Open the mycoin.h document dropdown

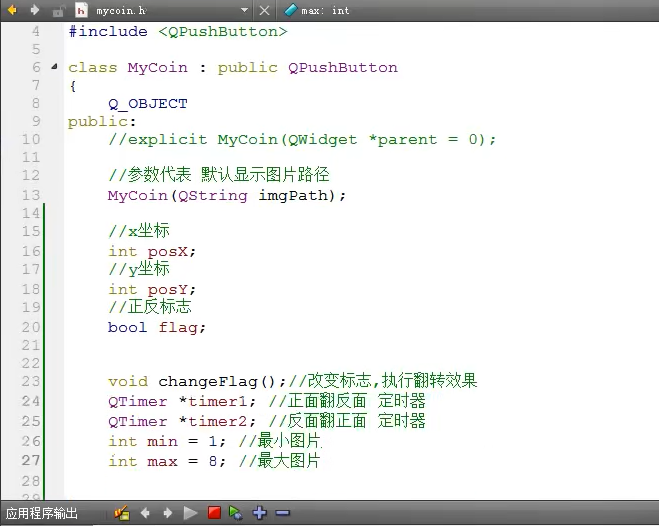(244, 10)
